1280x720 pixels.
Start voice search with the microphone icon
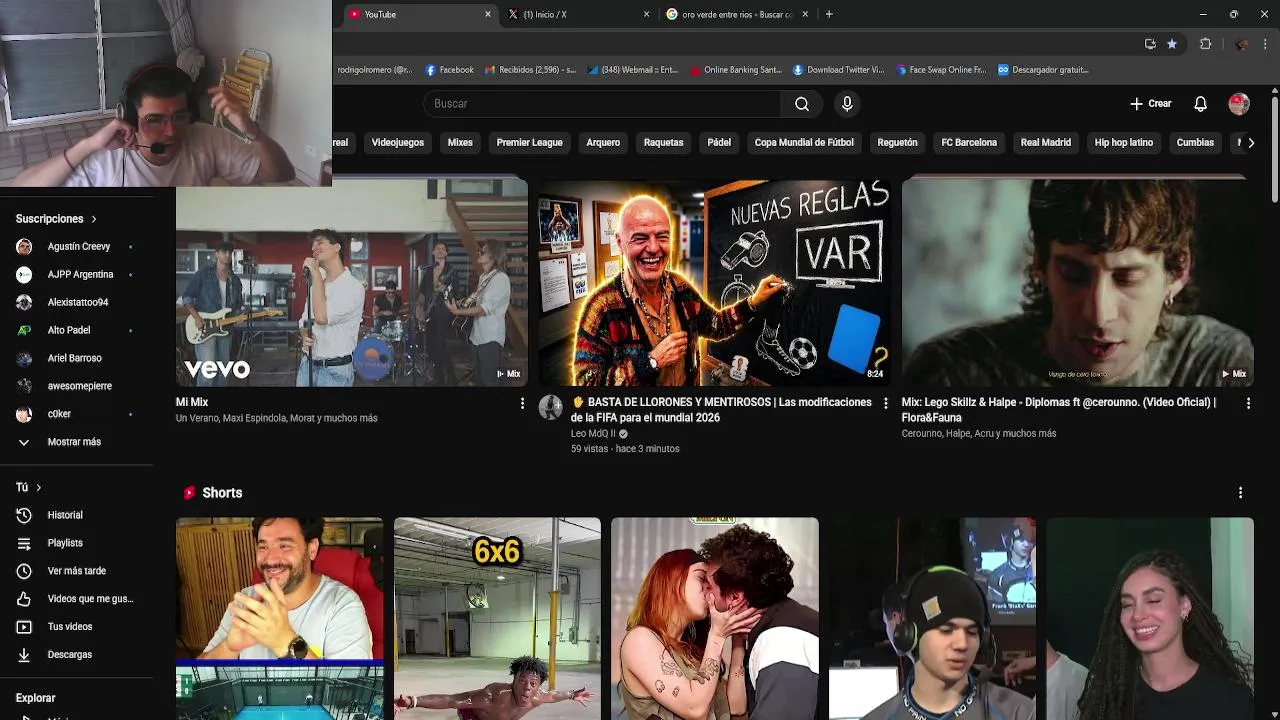point(847,104)
